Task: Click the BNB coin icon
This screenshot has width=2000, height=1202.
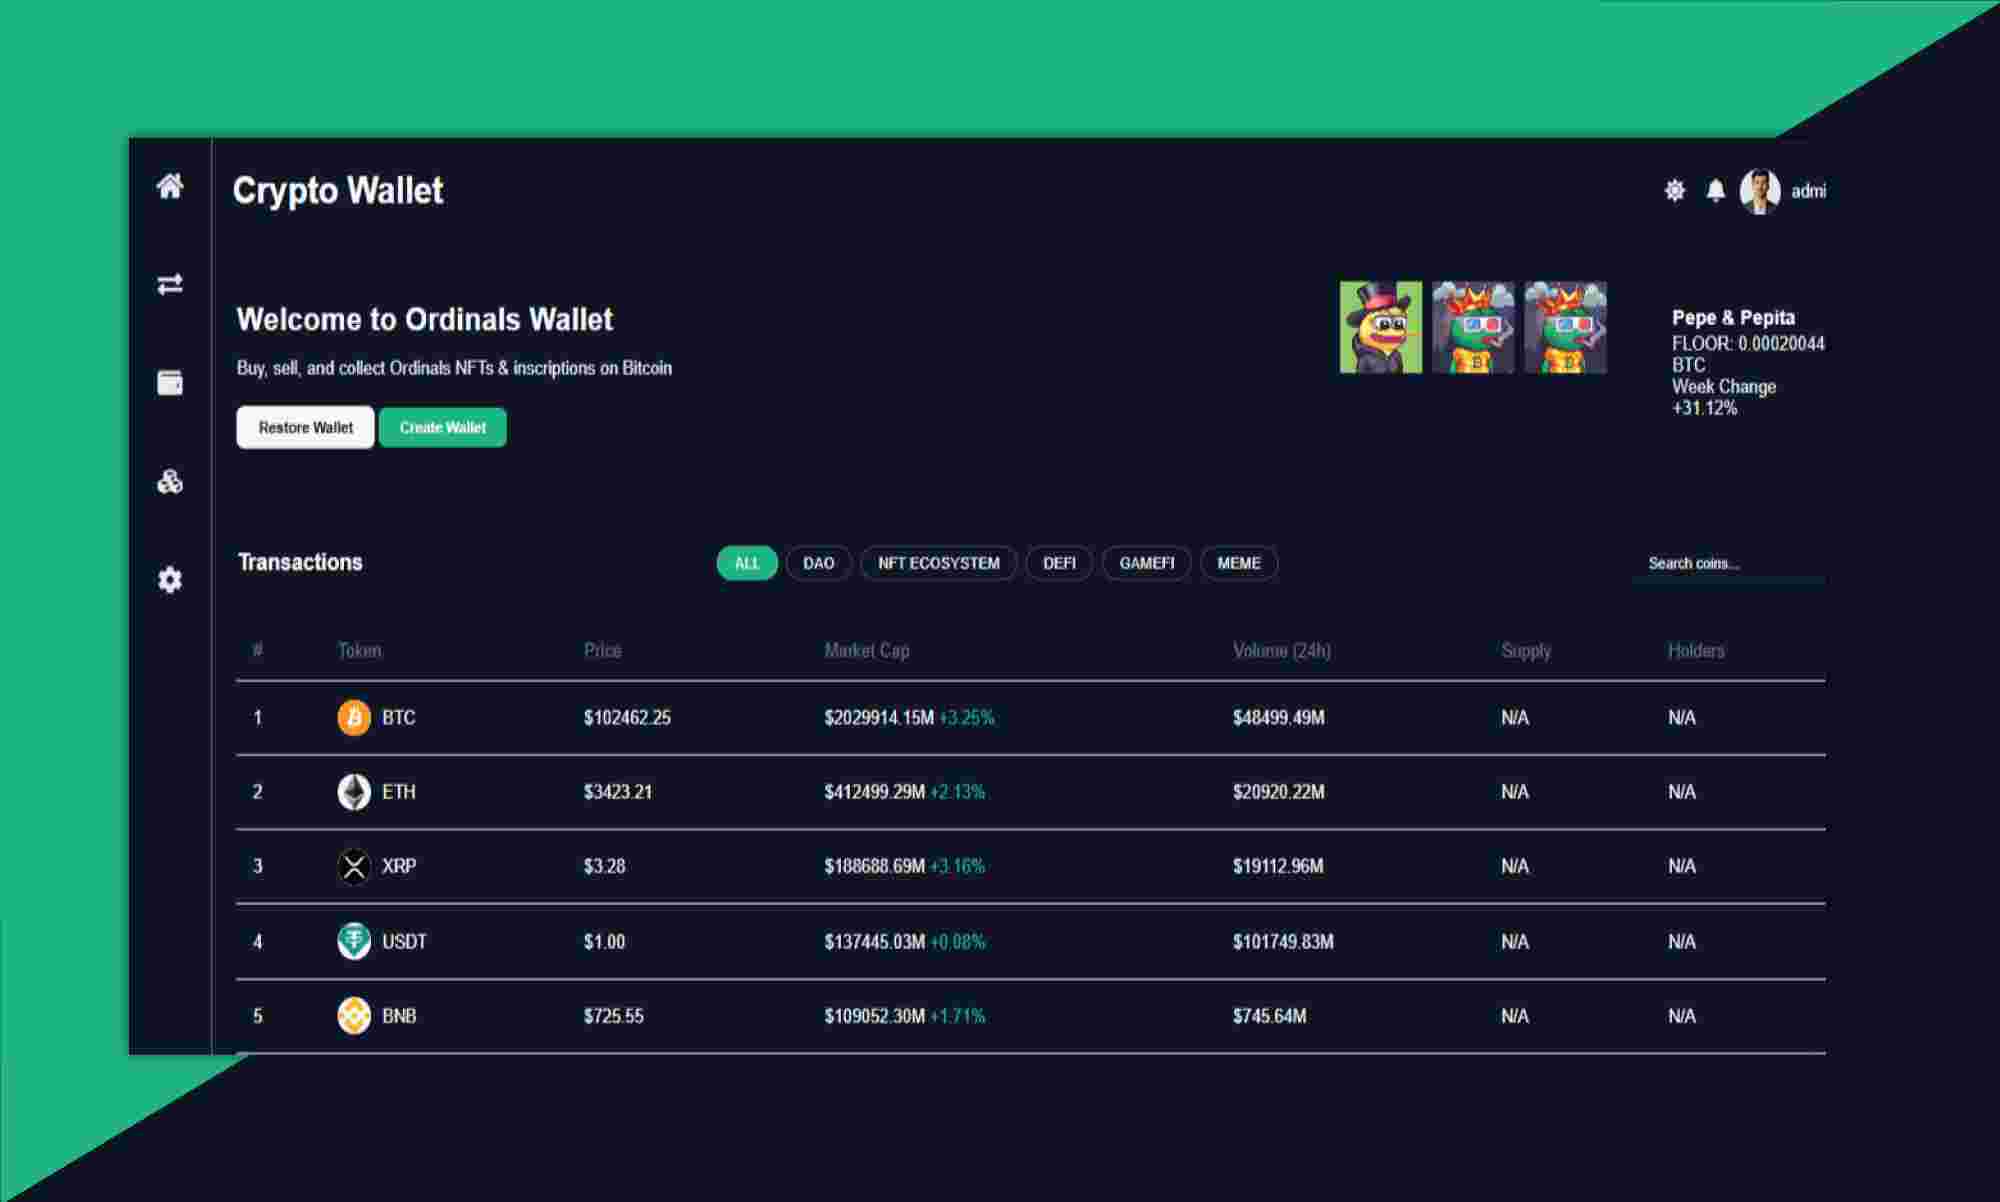Action: [x=354, y=1016]
